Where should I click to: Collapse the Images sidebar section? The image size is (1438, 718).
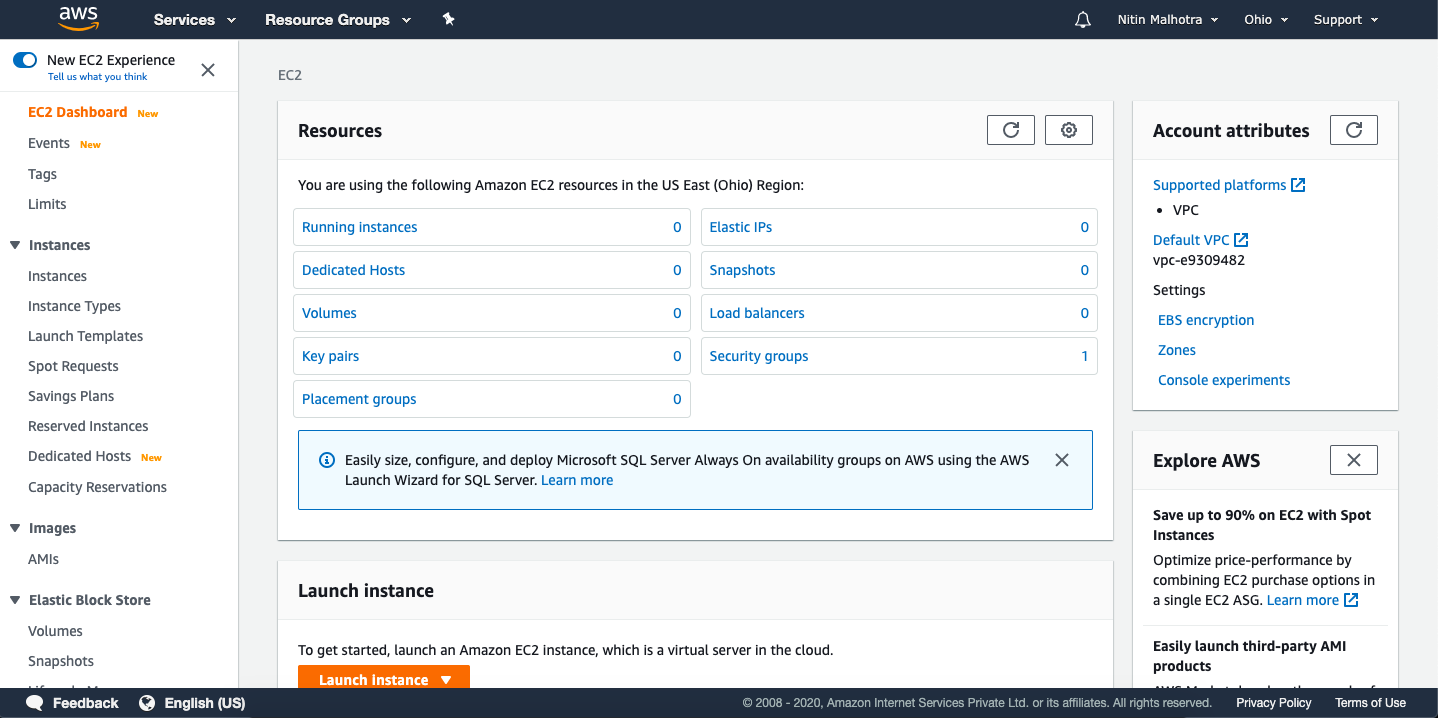[x=15, y=528]
